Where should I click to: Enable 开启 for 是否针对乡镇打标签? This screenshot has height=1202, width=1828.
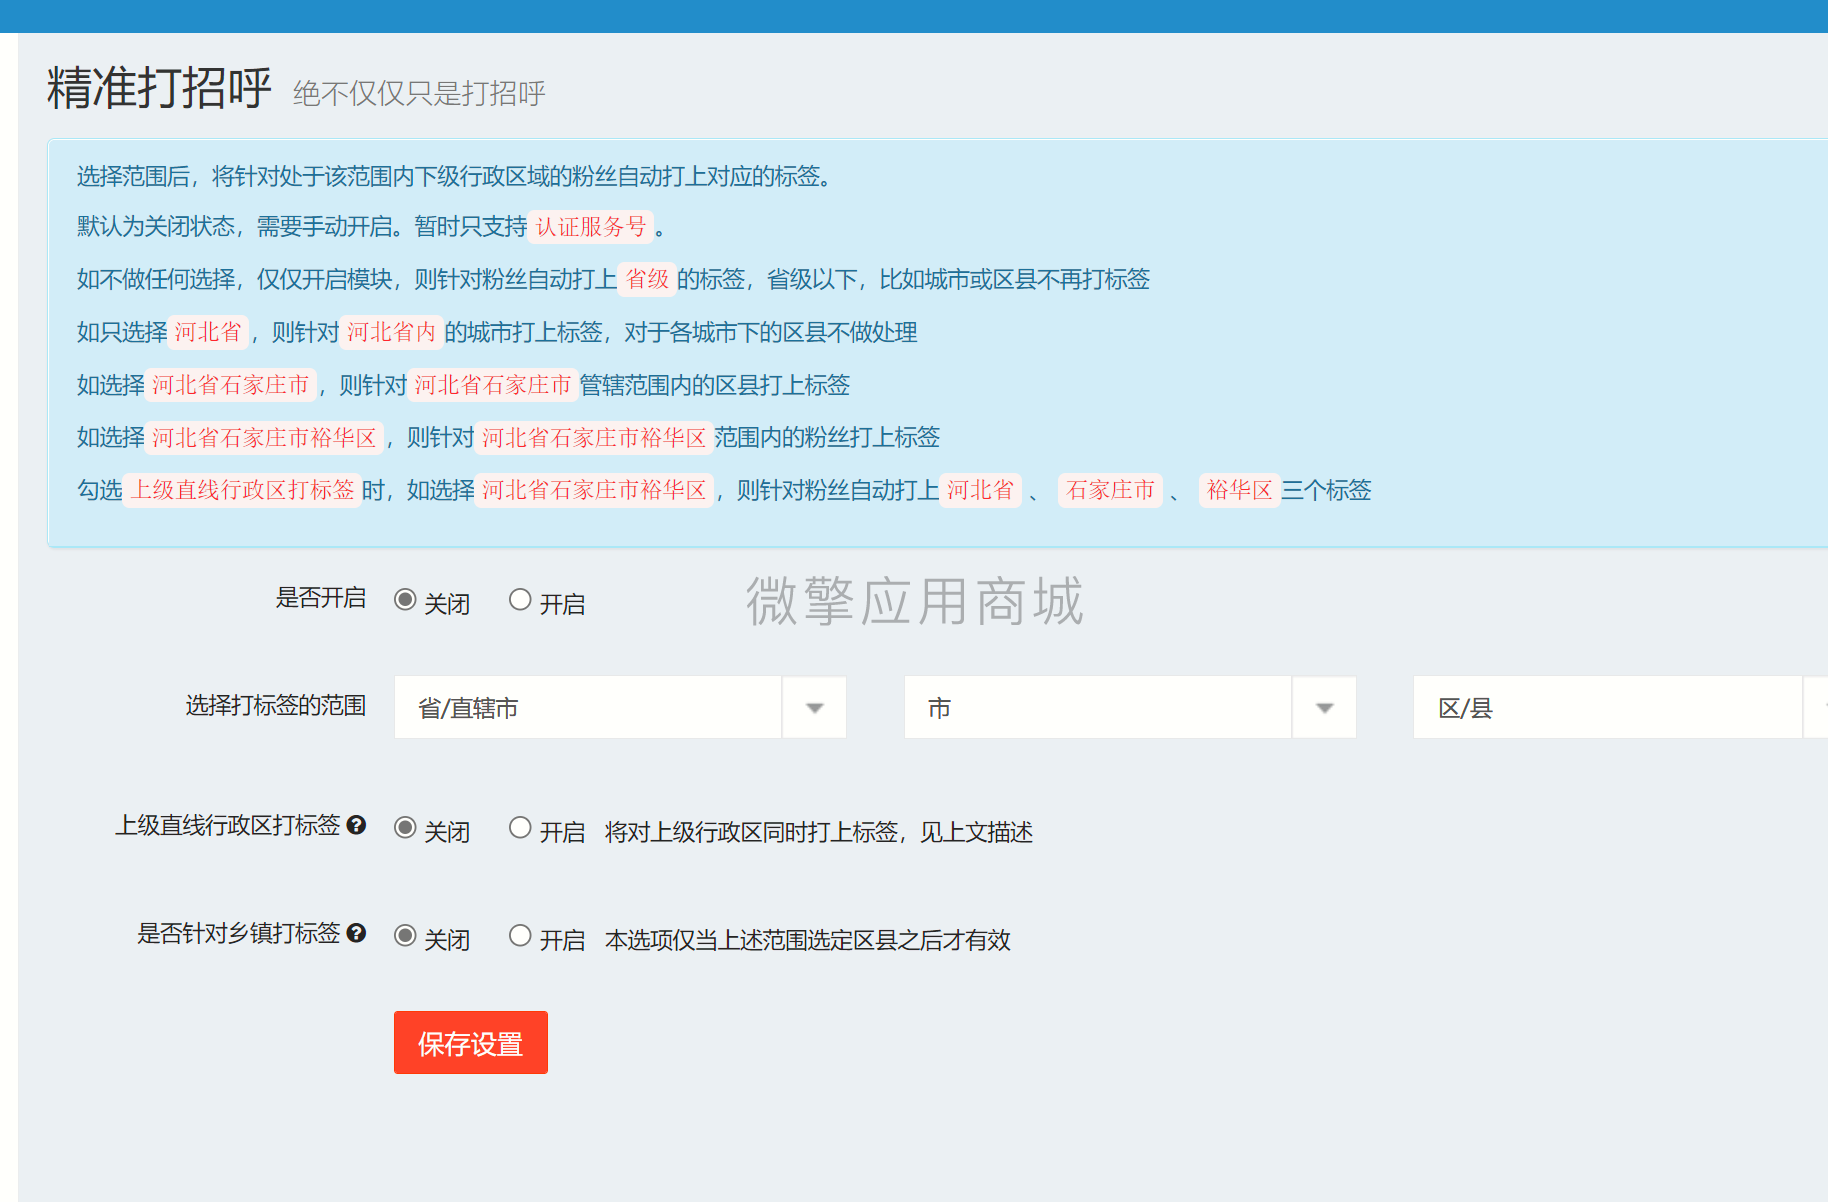(520, 936)
